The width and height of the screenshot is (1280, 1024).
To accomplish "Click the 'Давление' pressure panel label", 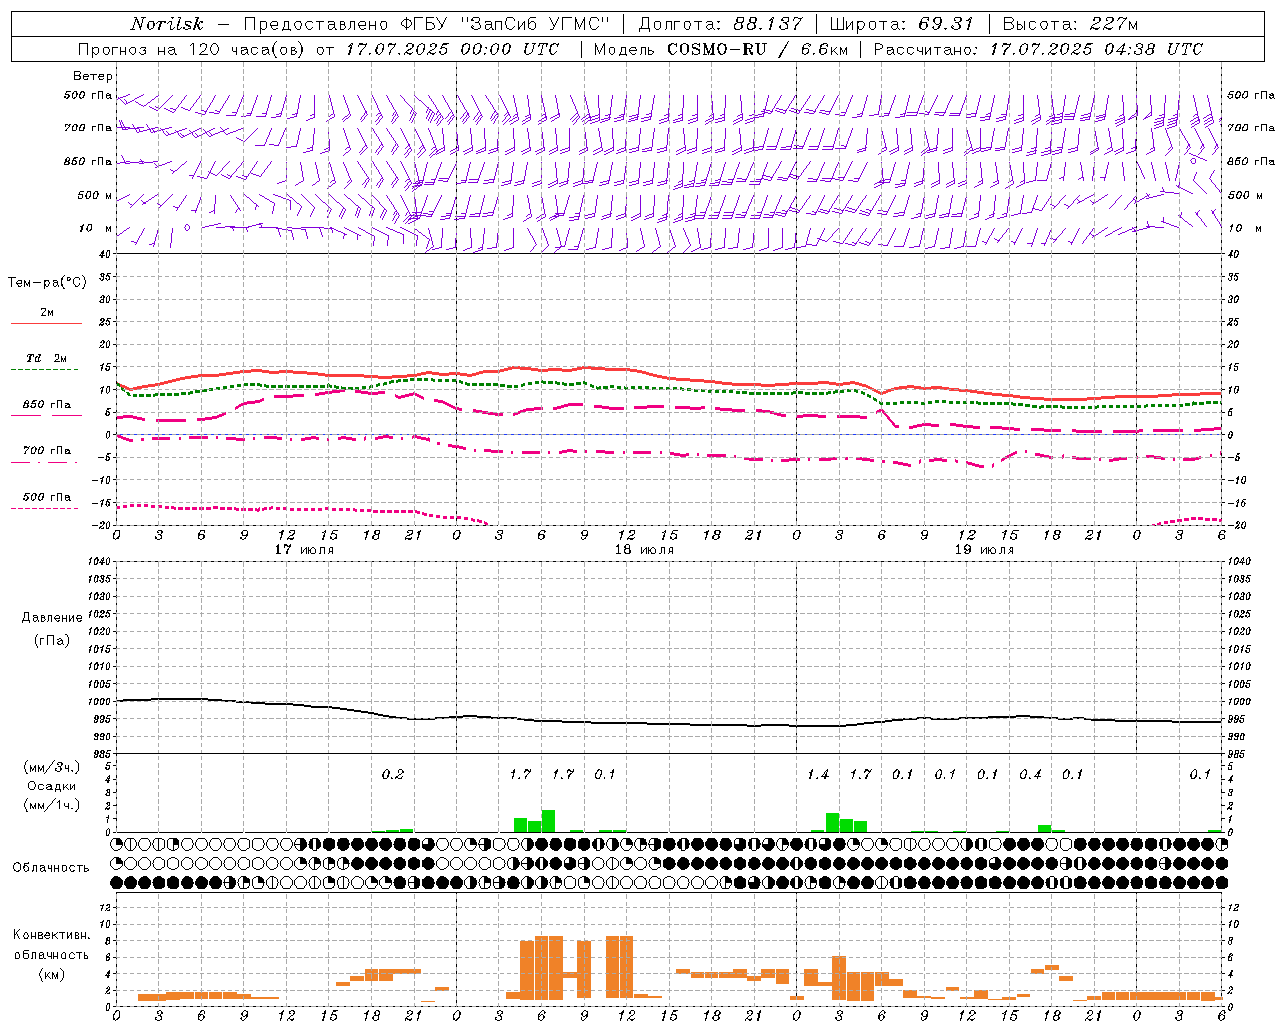I will coord(52,618).
